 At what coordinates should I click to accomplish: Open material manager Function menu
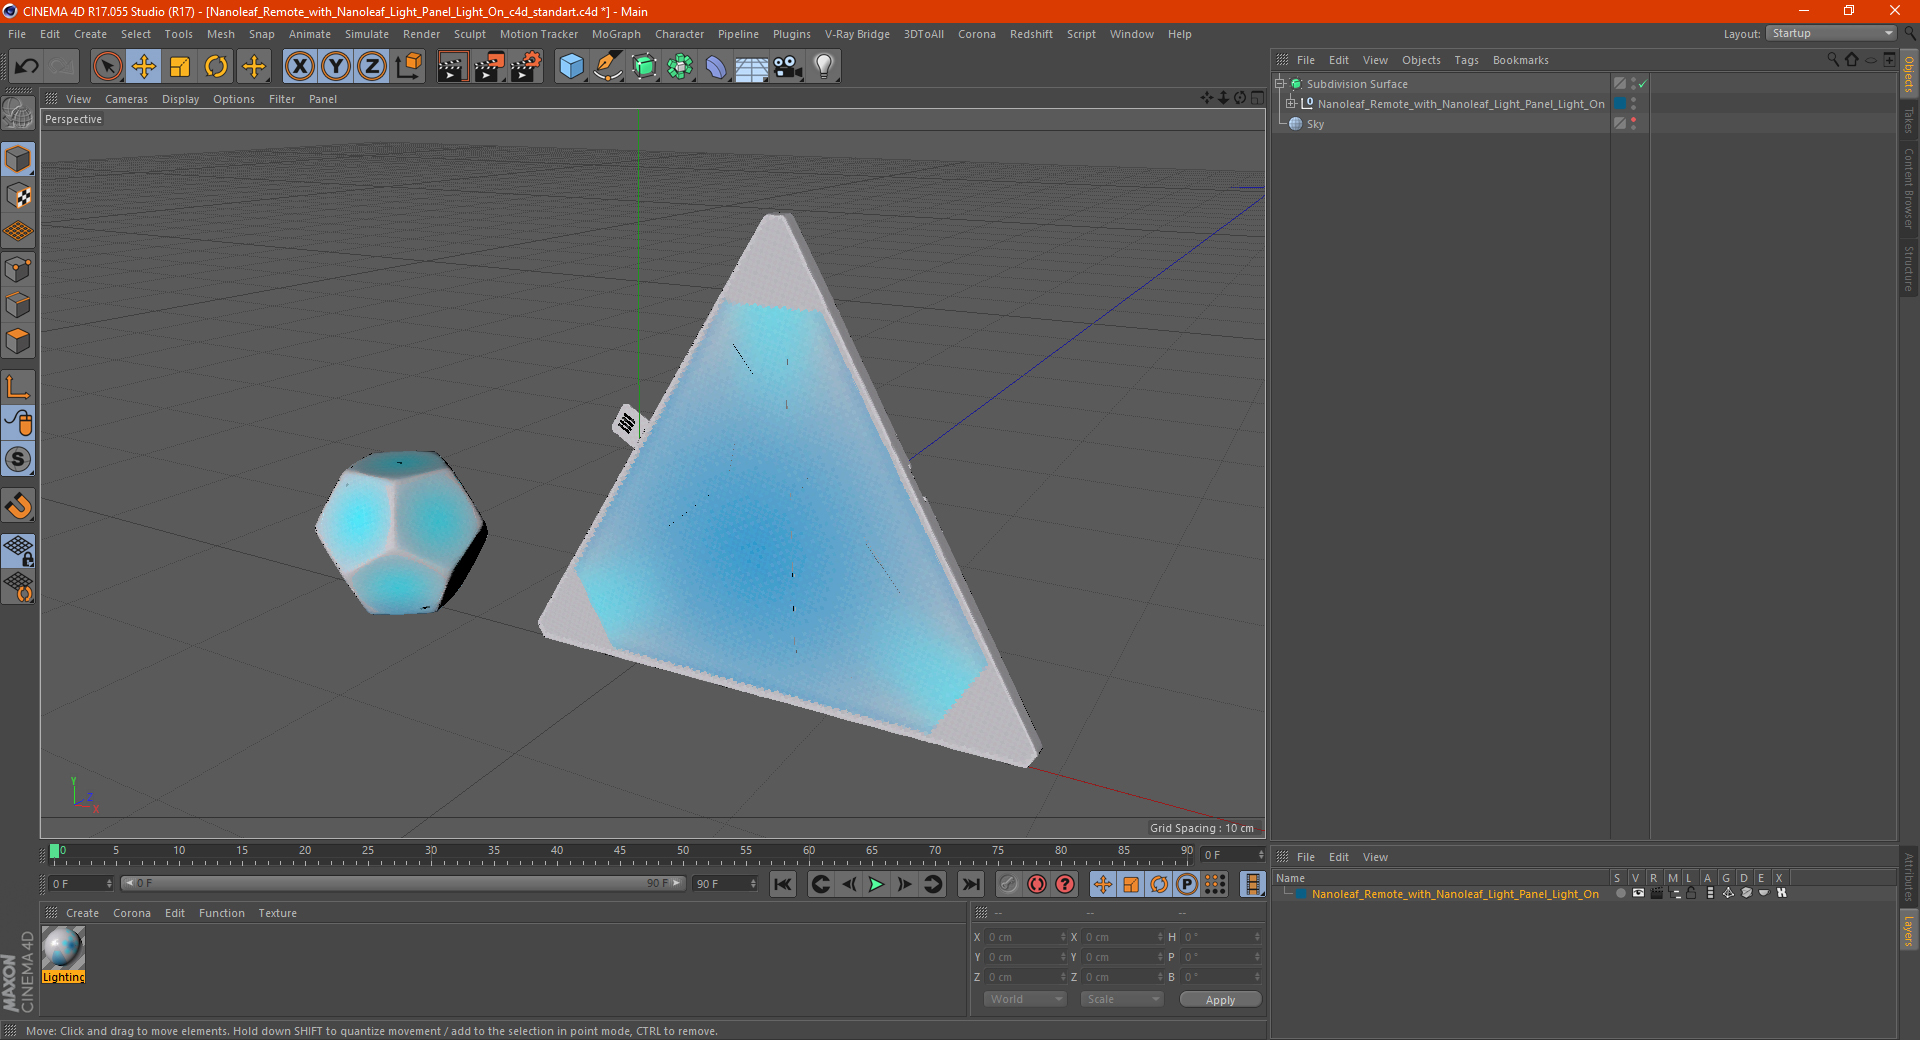[222, 913]
